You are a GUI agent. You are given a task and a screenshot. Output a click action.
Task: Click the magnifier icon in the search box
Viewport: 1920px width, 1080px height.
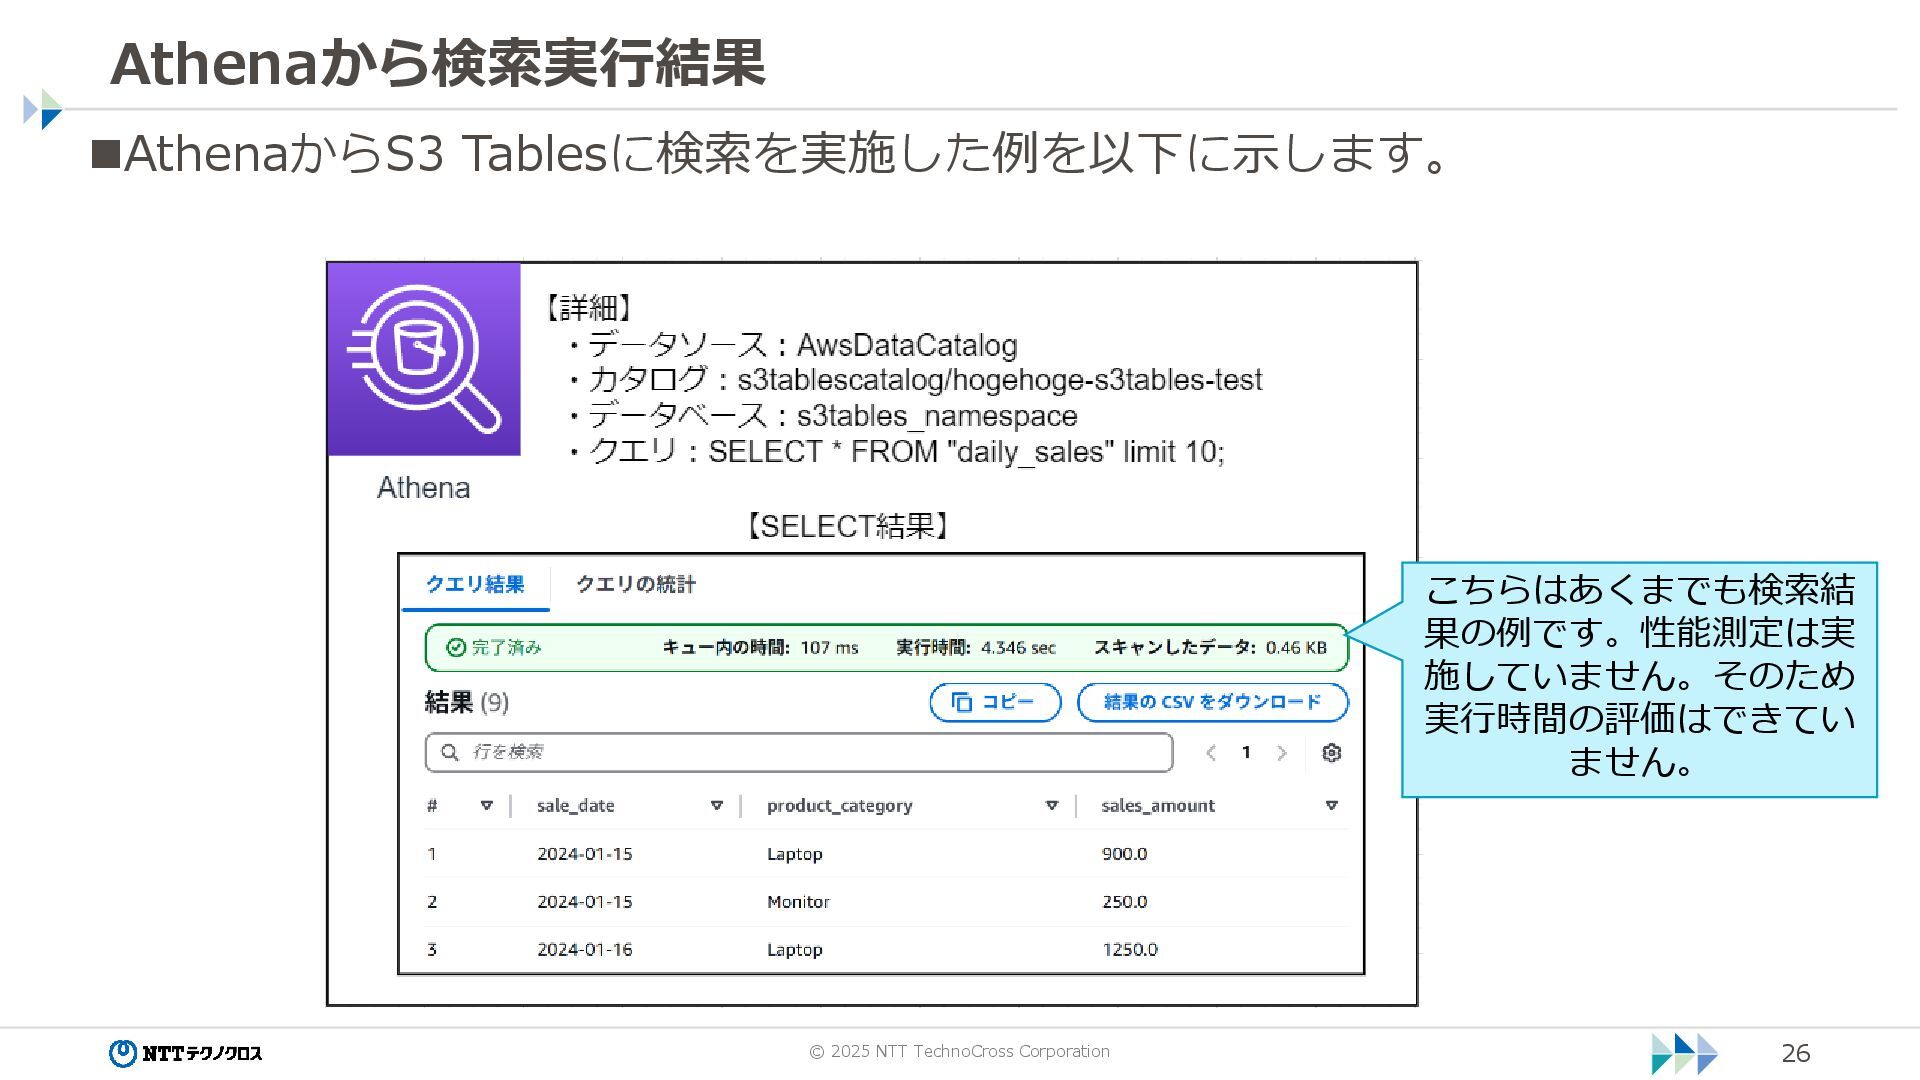[450, 752]
